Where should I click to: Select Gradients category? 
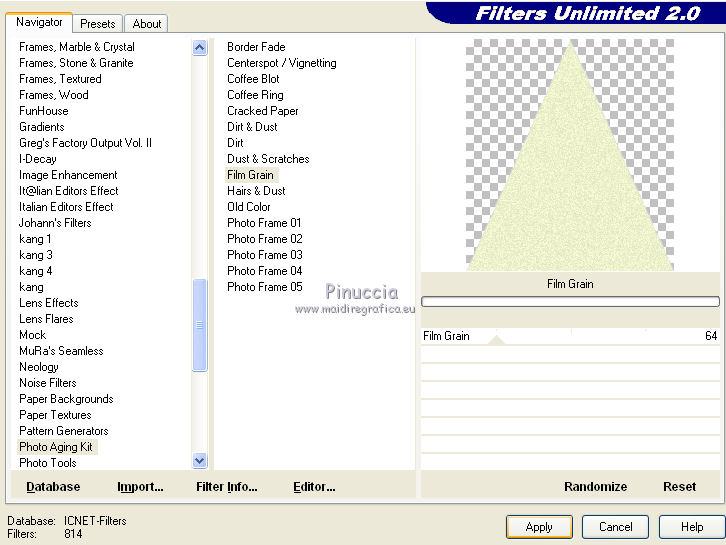point(42,127)
